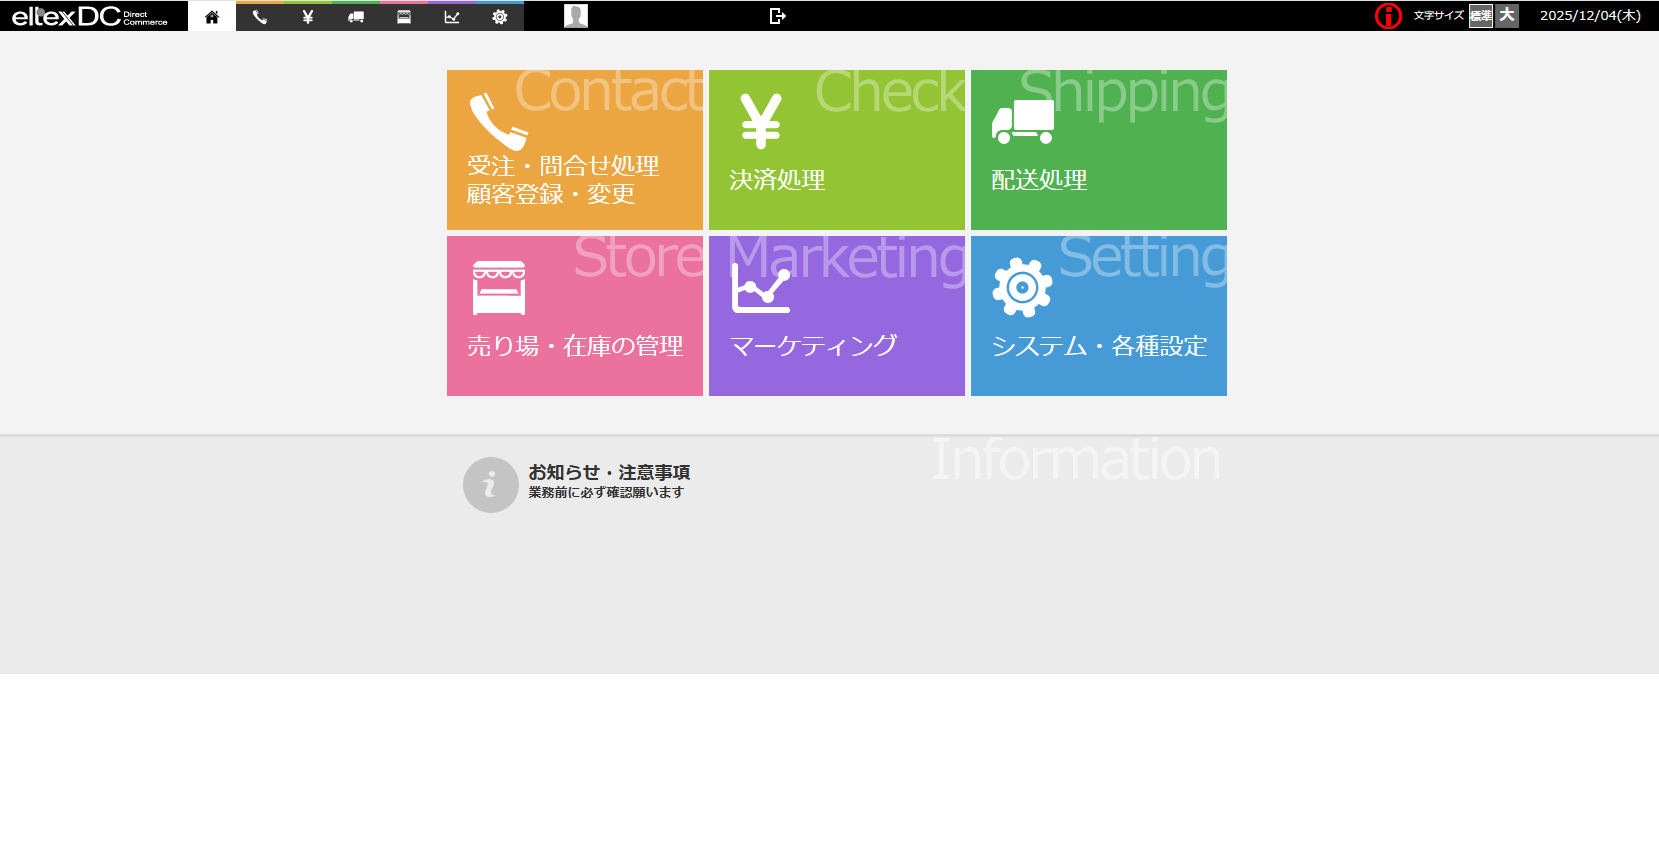The width and height of the screenshot is (1659, 854).
Task: Open the home icon in the top navigation
Action: 212,16
